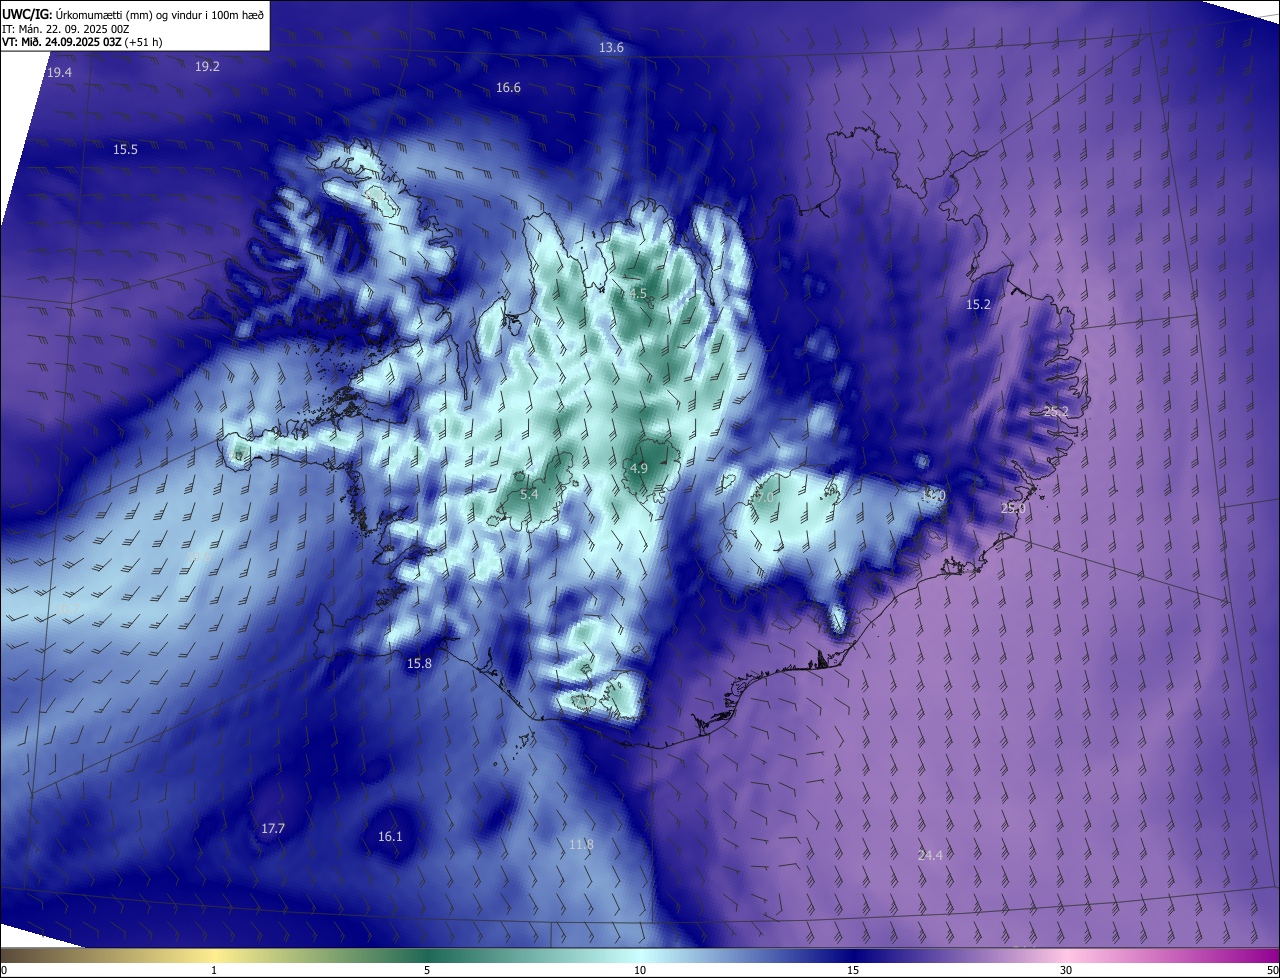Click the 15.2 value label
This screenshot has width=1280, height=978.
(x=978, y=305)
